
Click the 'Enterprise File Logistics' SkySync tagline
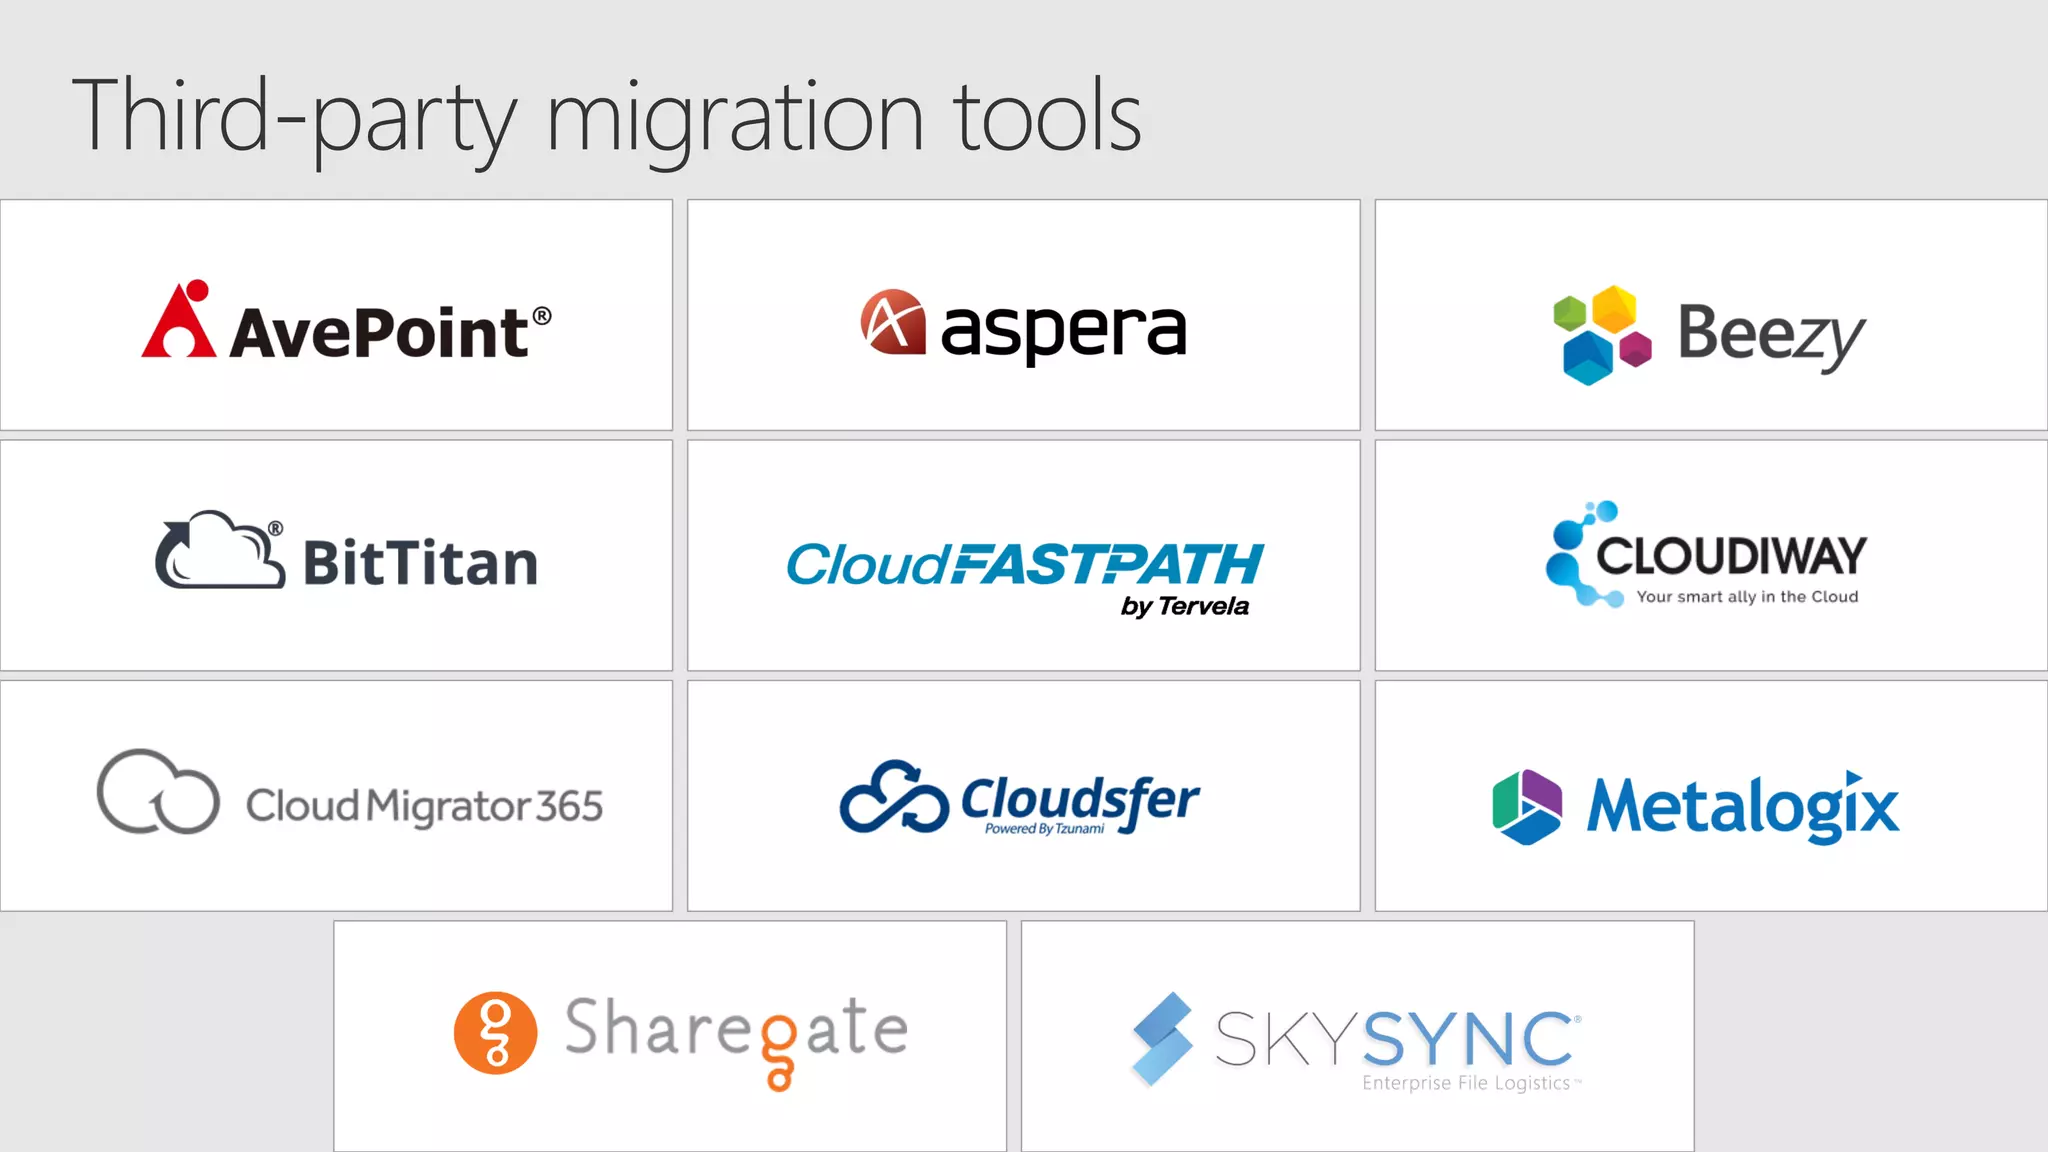[1466, 1083]
